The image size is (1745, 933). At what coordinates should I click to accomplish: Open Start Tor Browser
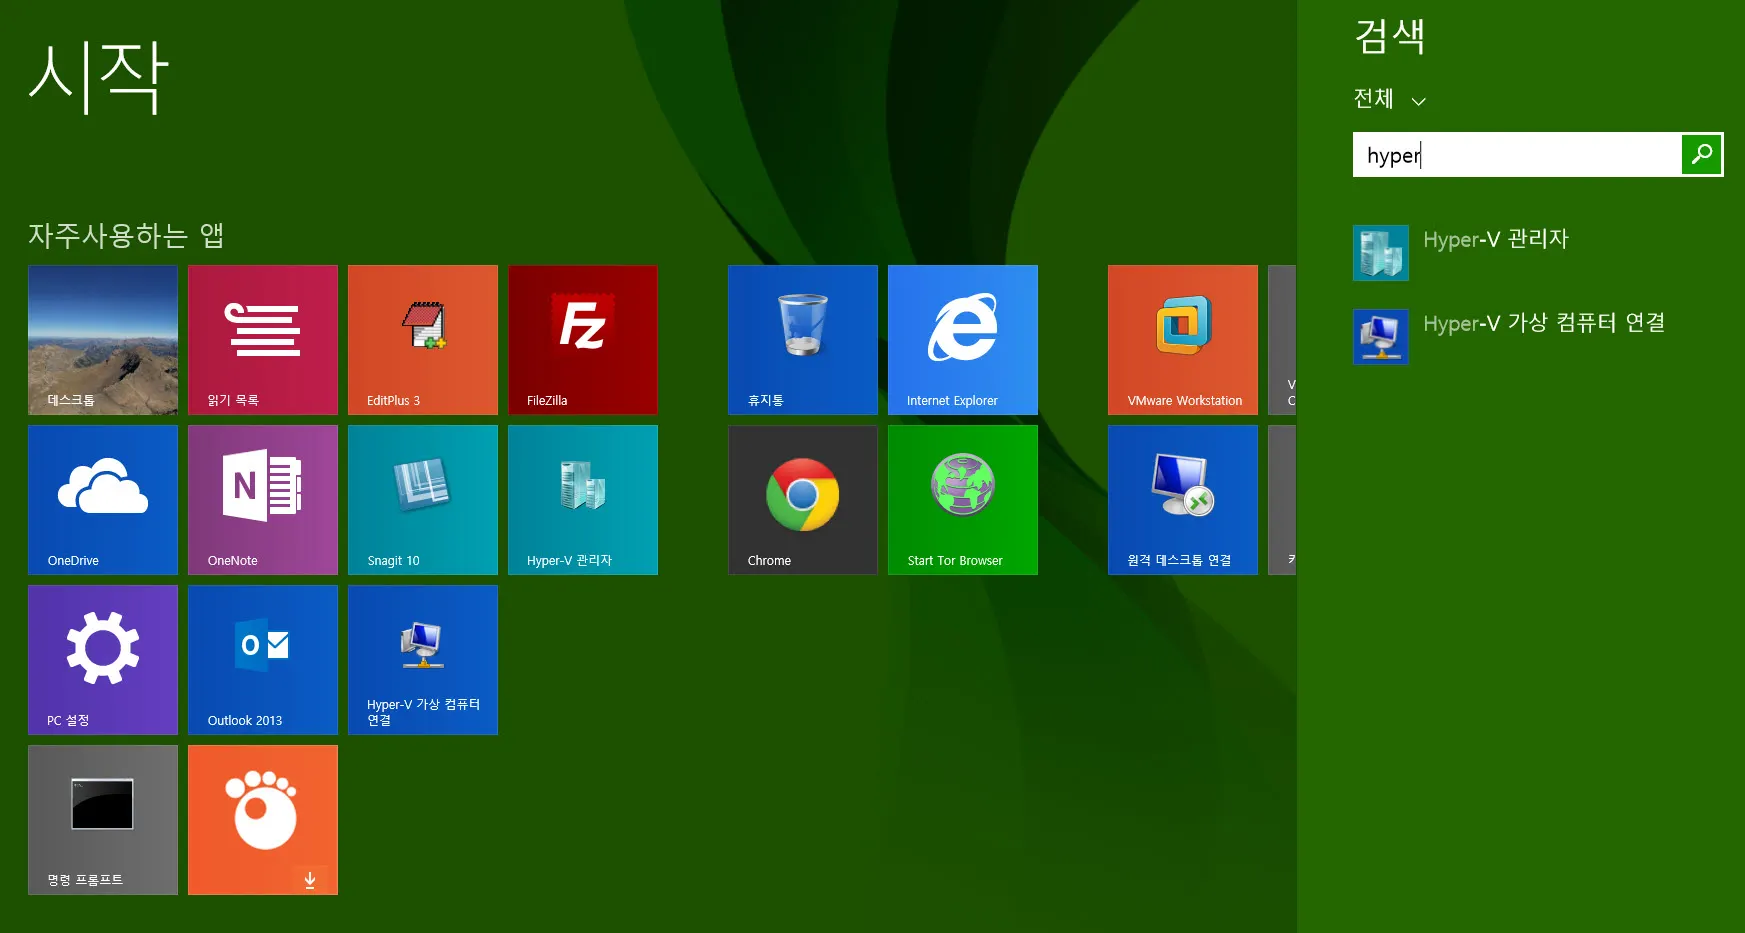coord(962,500)
